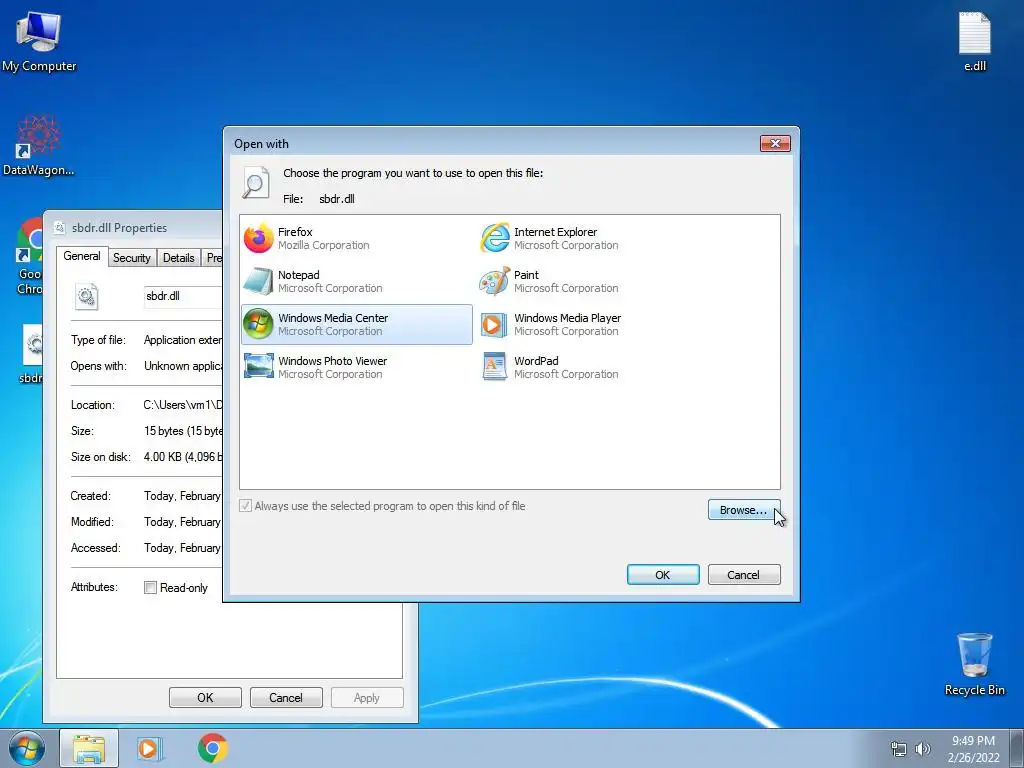Check the Read-only attribute box
The image size is (1024, 768).
pyautogui.click(x=150, y=587)
